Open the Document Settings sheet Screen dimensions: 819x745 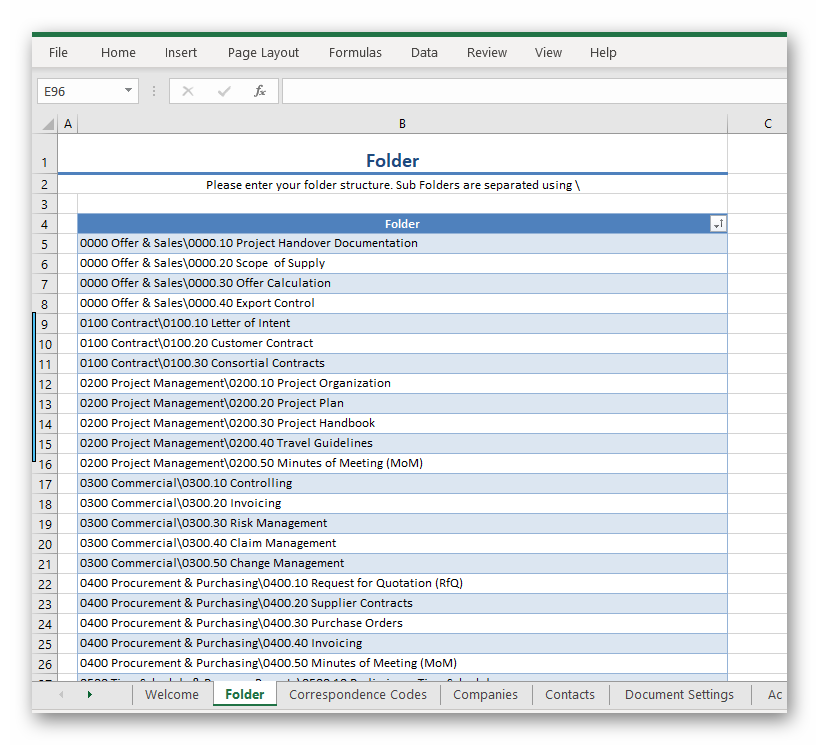tap(679, 694)
